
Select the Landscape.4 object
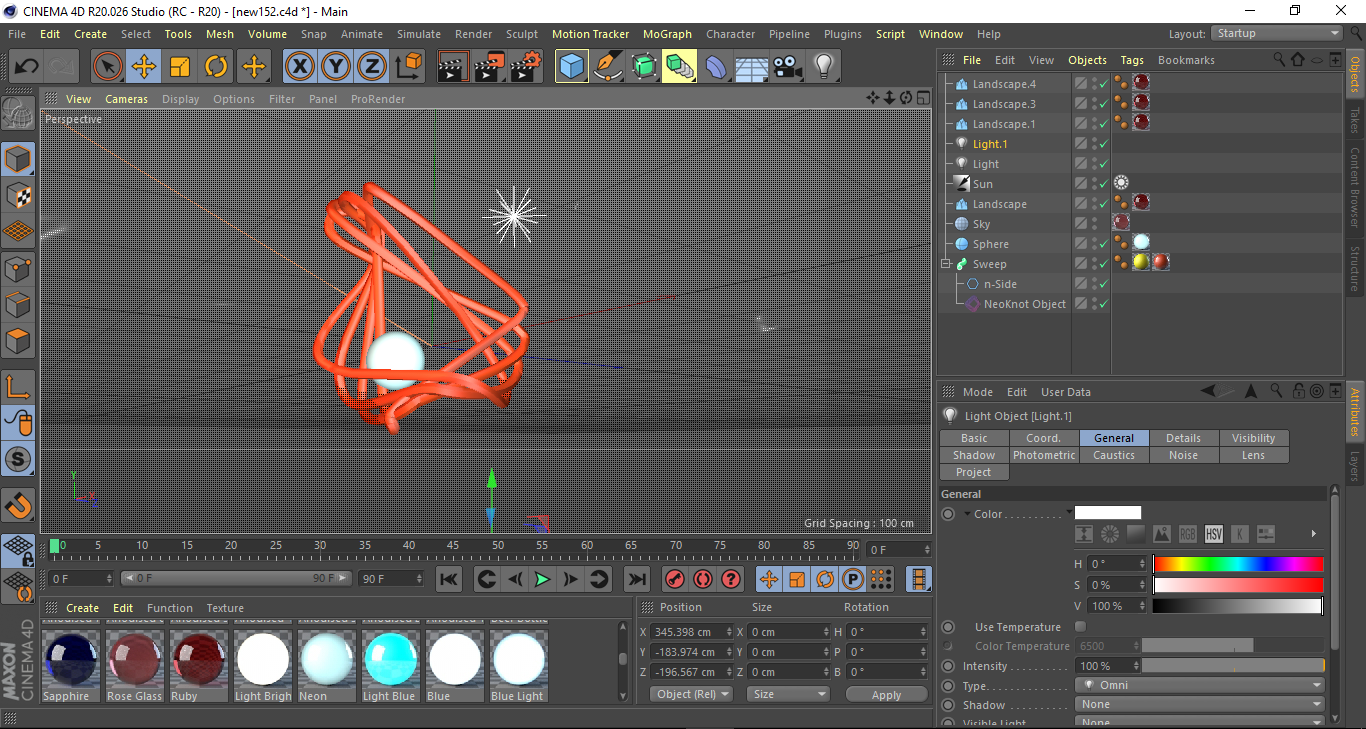1003,84
